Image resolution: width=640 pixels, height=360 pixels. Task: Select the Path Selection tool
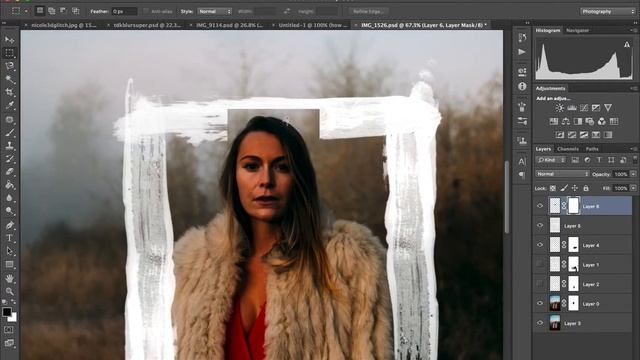[9, 251]
